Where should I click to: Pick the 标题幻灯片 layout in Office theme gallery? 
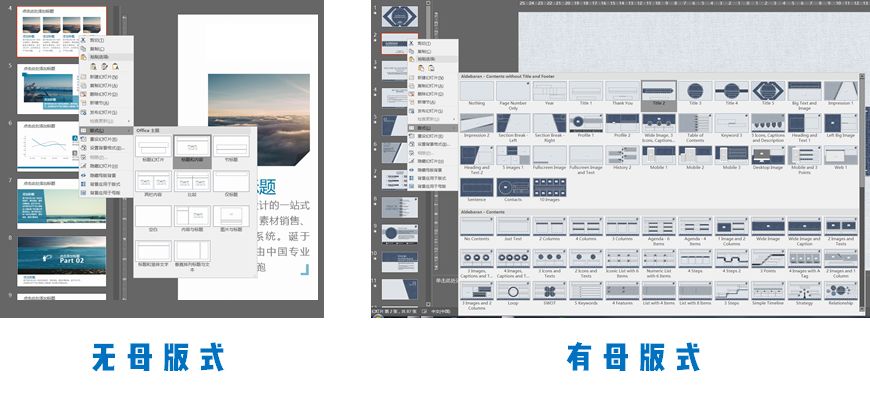pos(153,150)
